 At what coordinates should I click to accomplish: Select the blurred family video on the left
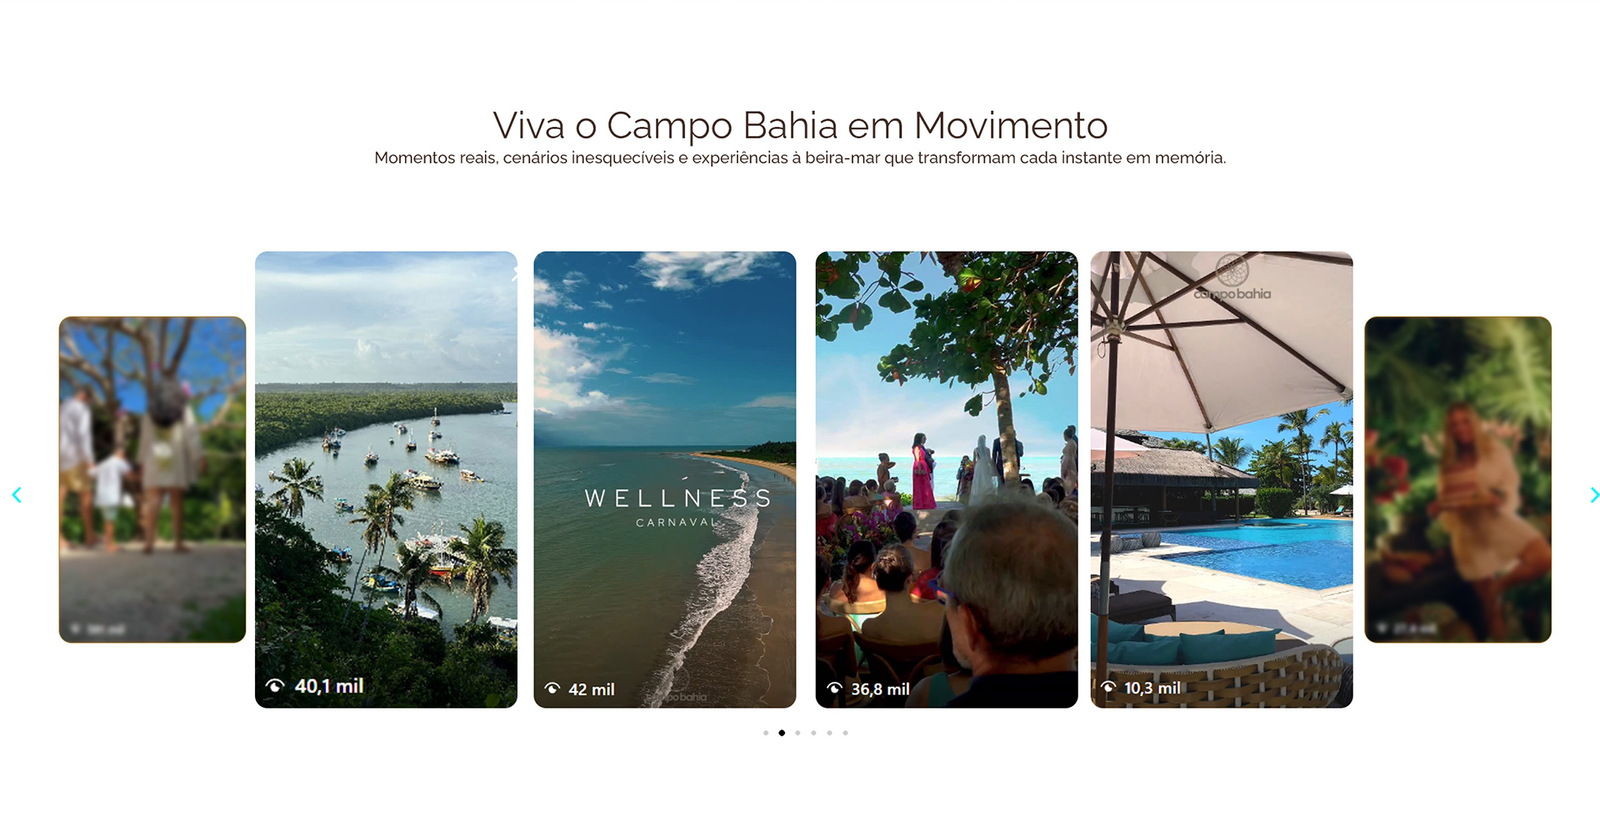152,480
